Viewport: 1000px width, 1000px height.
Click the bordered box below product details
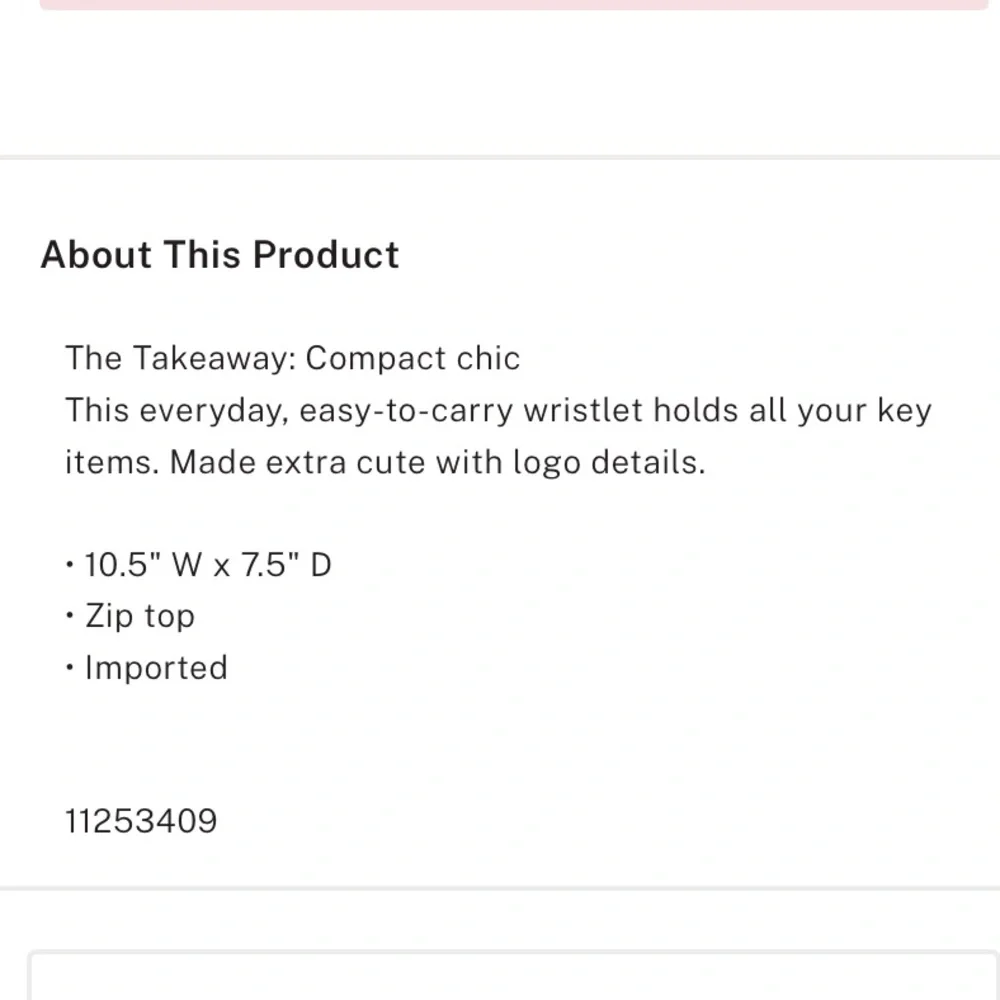point(514,975)
